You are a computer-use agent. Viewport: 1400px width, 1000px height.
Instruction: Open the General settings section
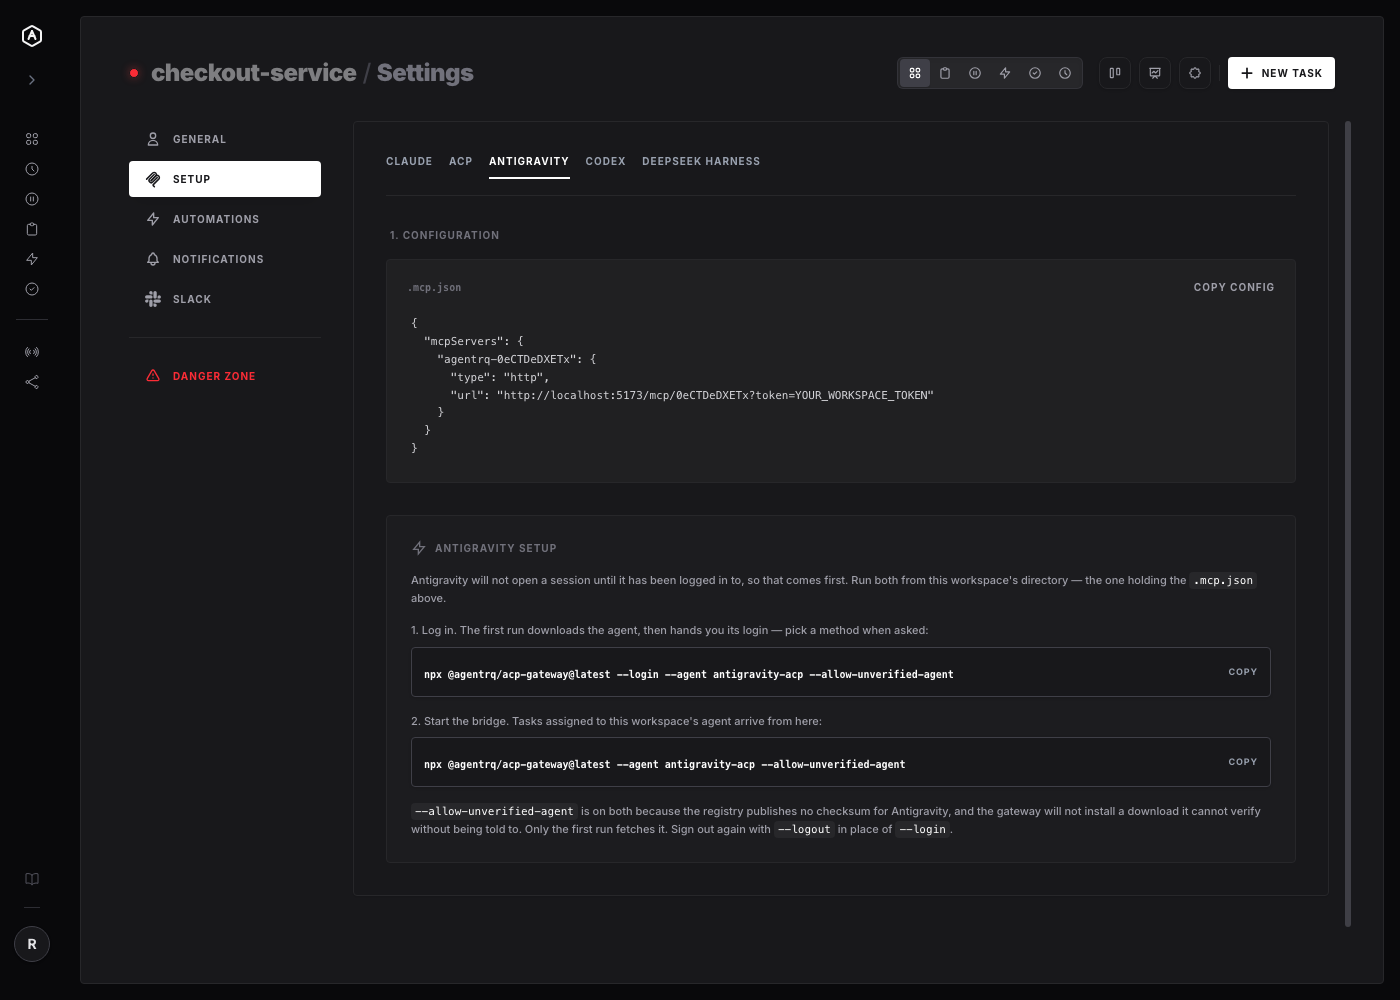[x=225, y=139]
